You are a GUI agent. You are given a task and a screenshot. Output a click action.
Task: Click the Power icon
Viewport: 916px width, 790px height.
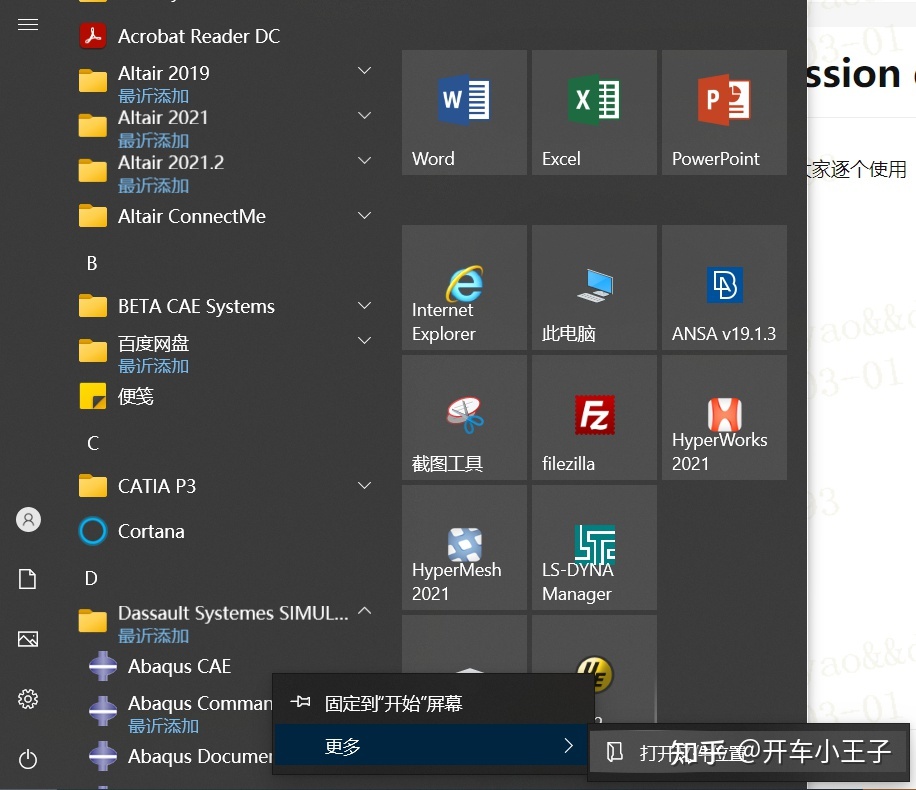coord(28,760)
